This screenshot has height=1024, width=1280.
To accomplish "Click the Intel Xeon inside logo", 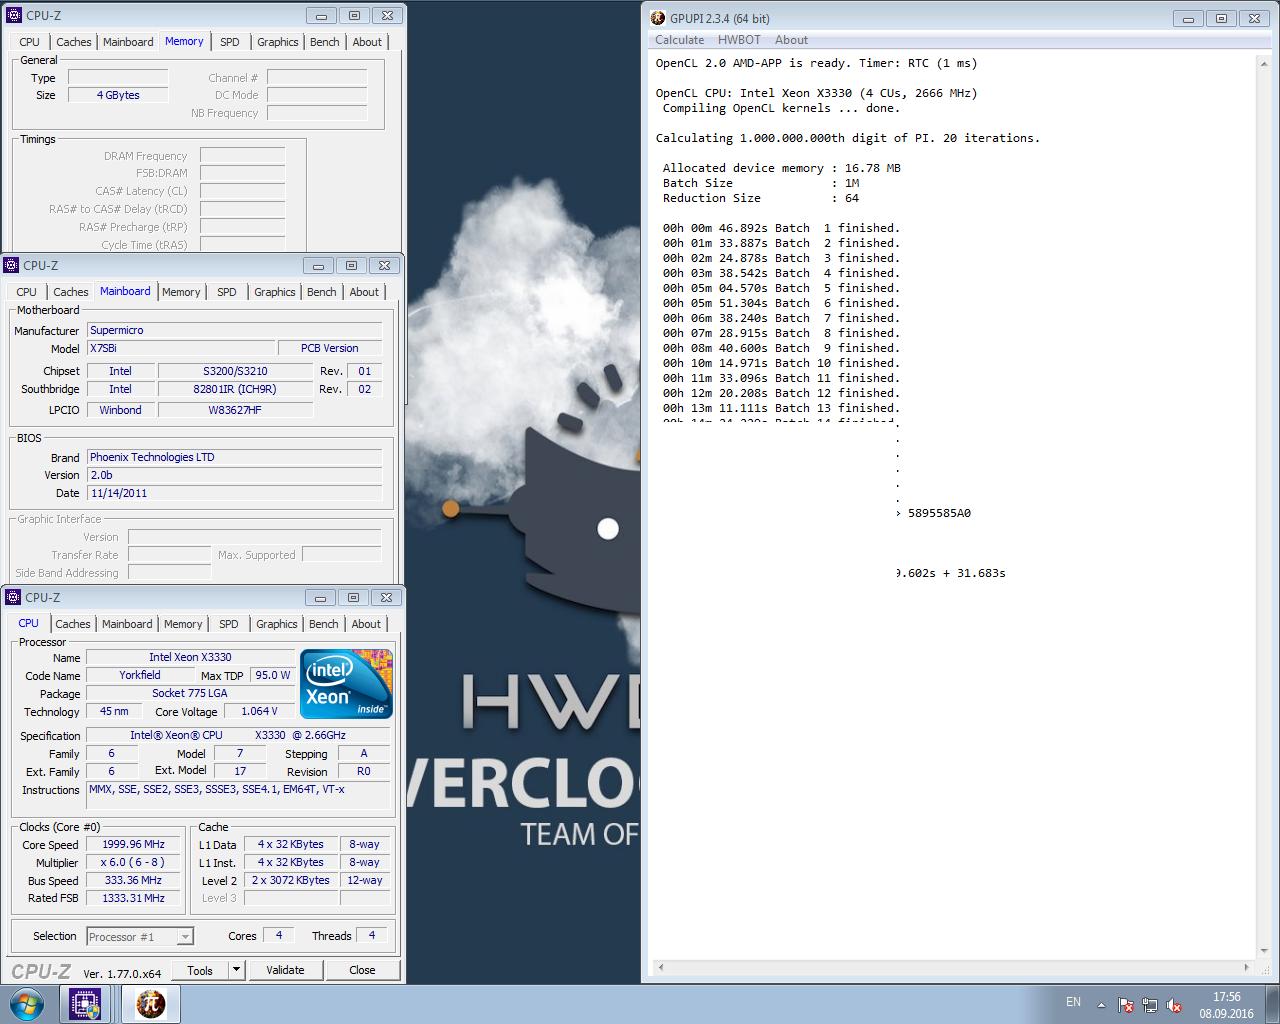I will click(346, 684).
